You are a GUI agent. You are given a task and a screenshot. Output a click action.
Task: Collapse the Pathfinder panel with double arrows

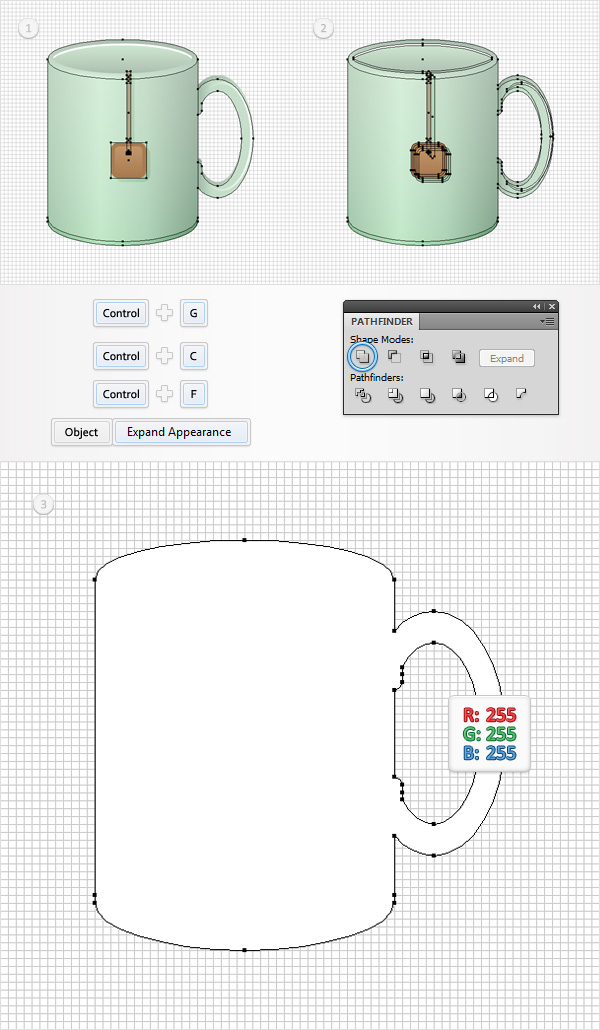tap(537, 306)
